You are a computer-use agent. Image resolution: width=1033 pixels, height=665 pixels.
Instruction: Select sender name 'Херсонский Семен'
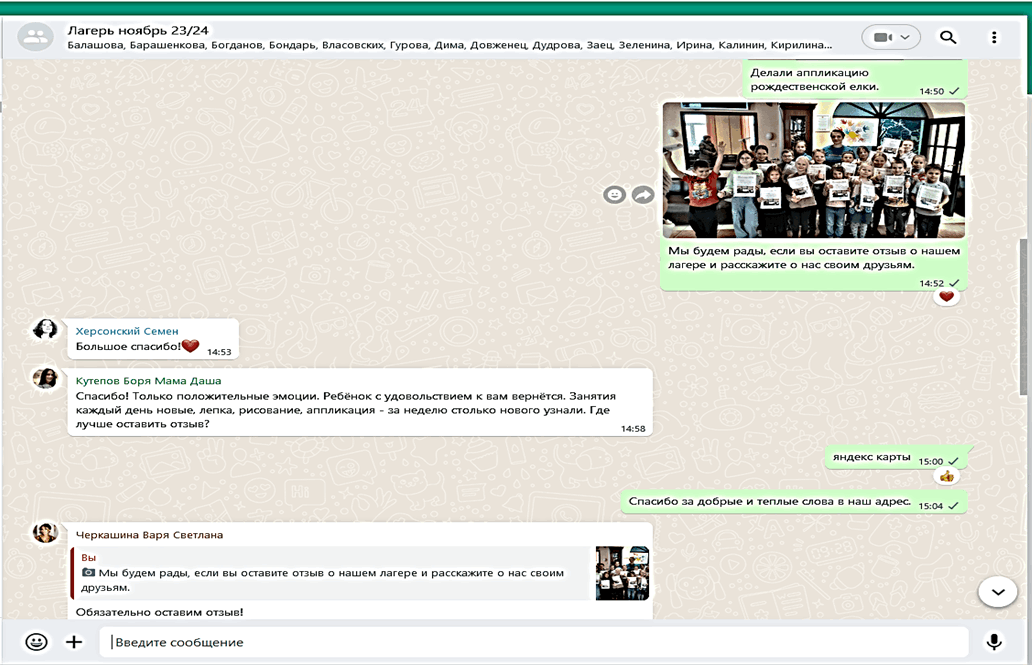(127, 331)
